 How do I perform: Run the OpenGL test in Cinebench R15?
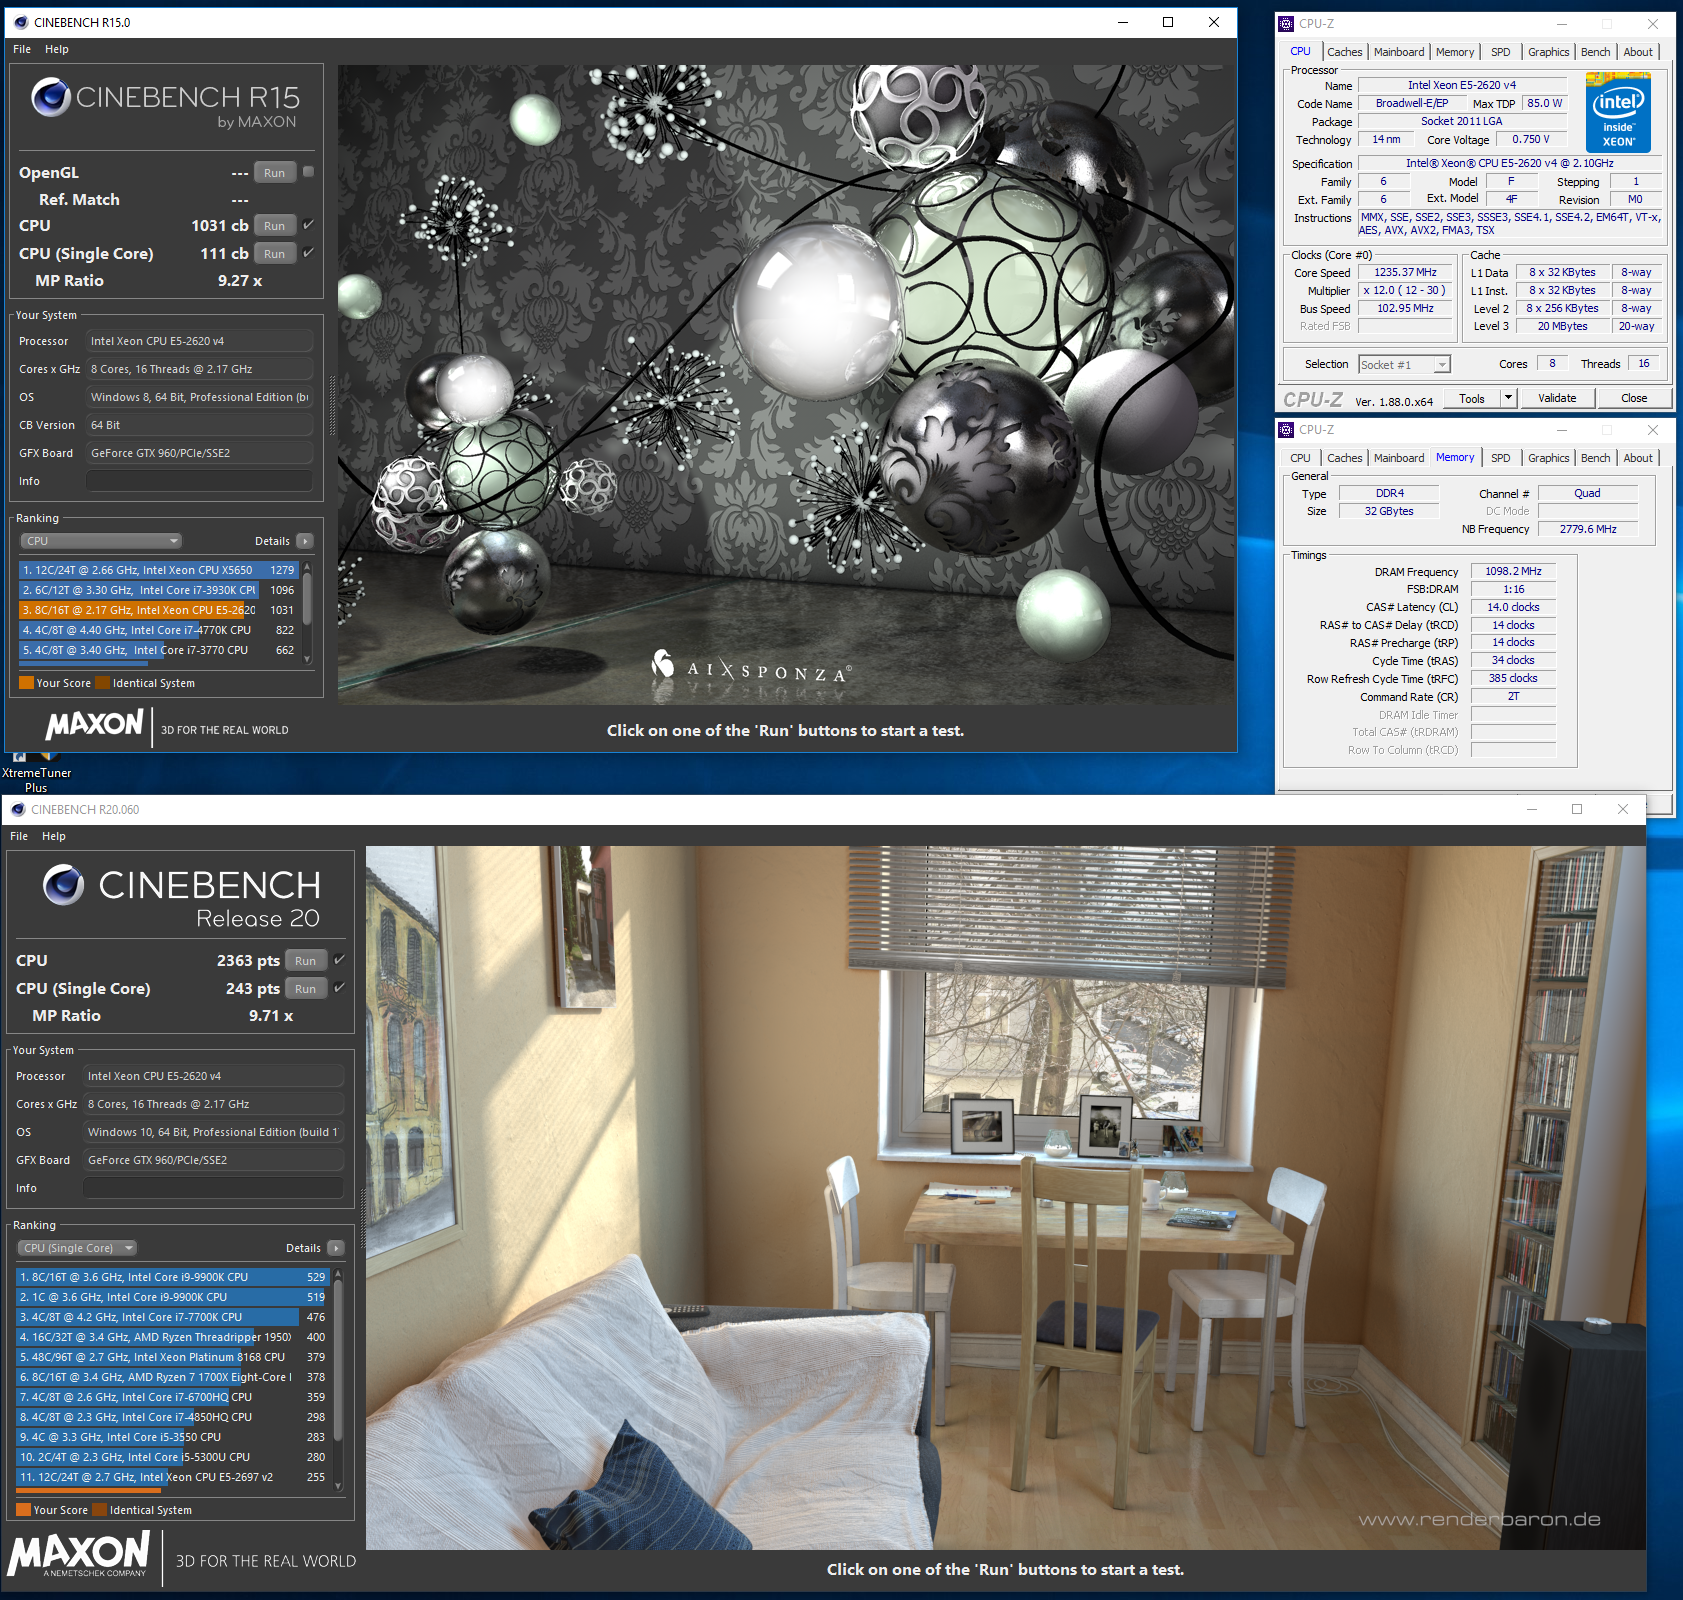[x=275, y=173]
